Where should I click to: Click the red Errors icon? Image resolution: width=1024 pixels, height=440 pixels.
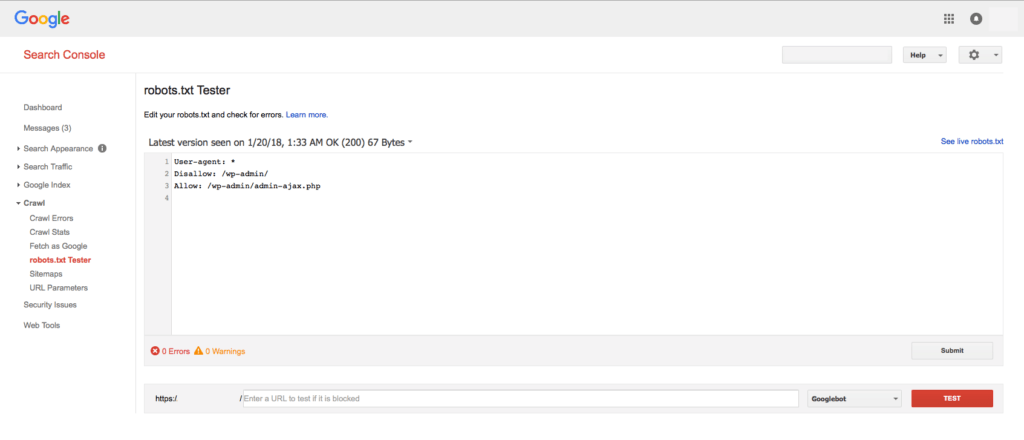click(x=155, y=351)
